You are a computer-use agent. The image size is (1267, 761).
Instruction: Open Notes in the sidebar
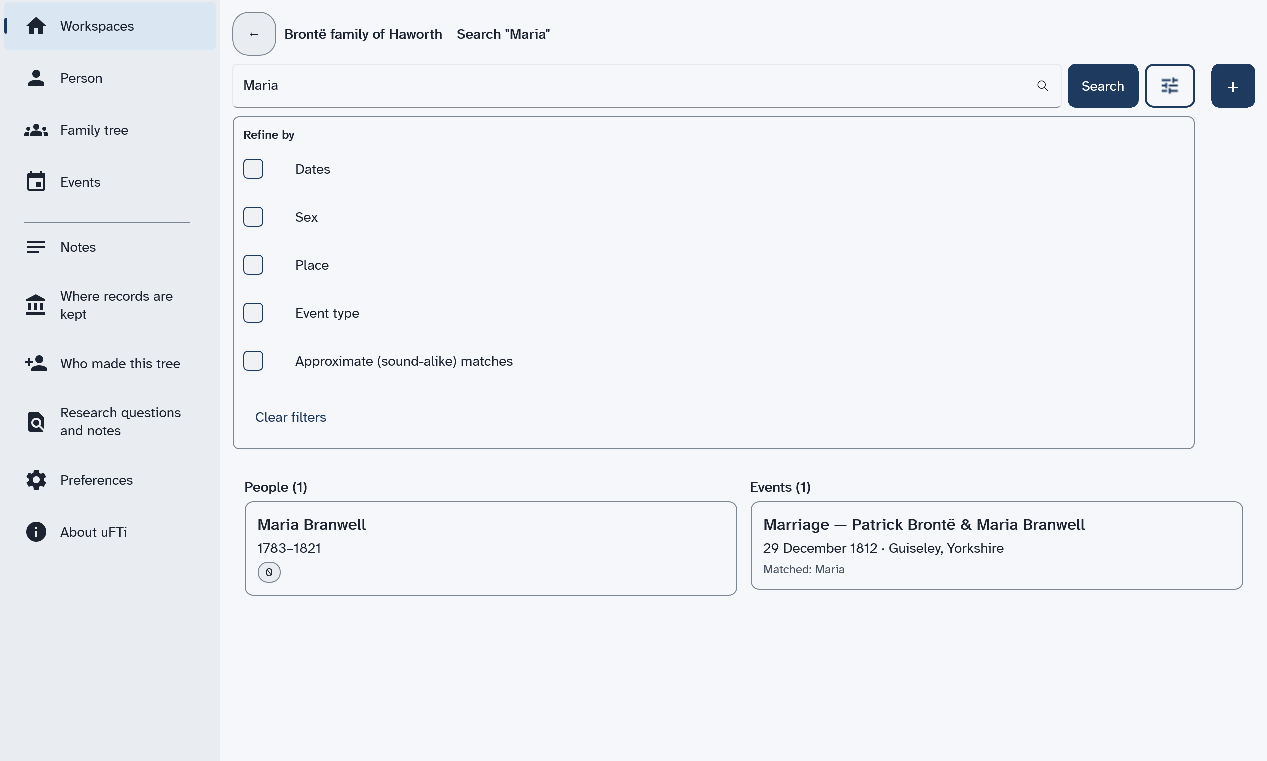(x=110, y=247)
